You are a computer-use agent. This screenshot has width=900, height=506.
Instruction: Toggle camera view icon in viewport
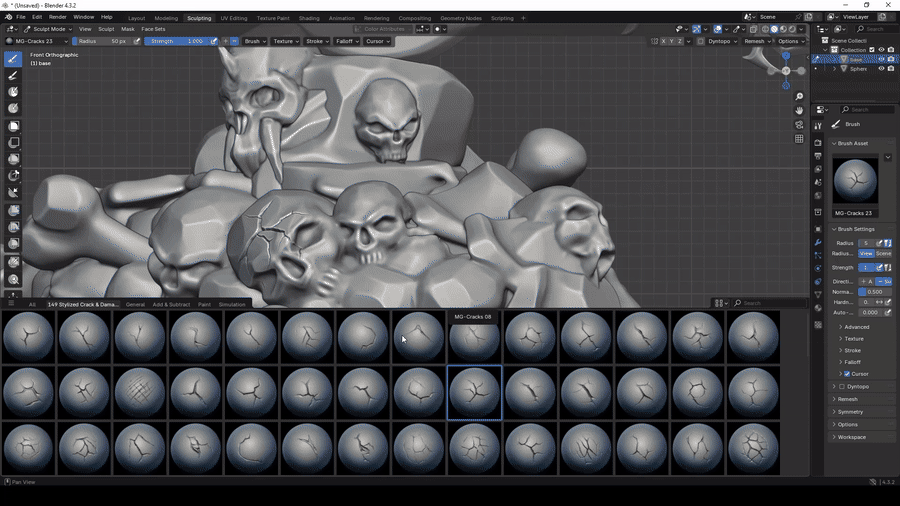coord(799,124)
